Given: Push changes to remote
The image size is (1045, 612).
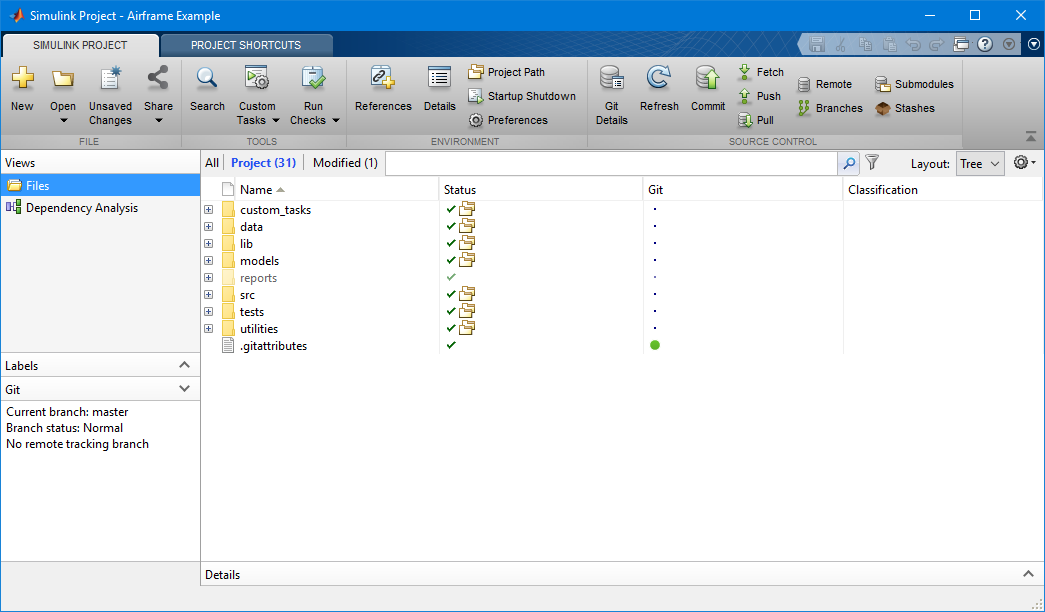Looking at the screenshot, I should tap(760, 96).
